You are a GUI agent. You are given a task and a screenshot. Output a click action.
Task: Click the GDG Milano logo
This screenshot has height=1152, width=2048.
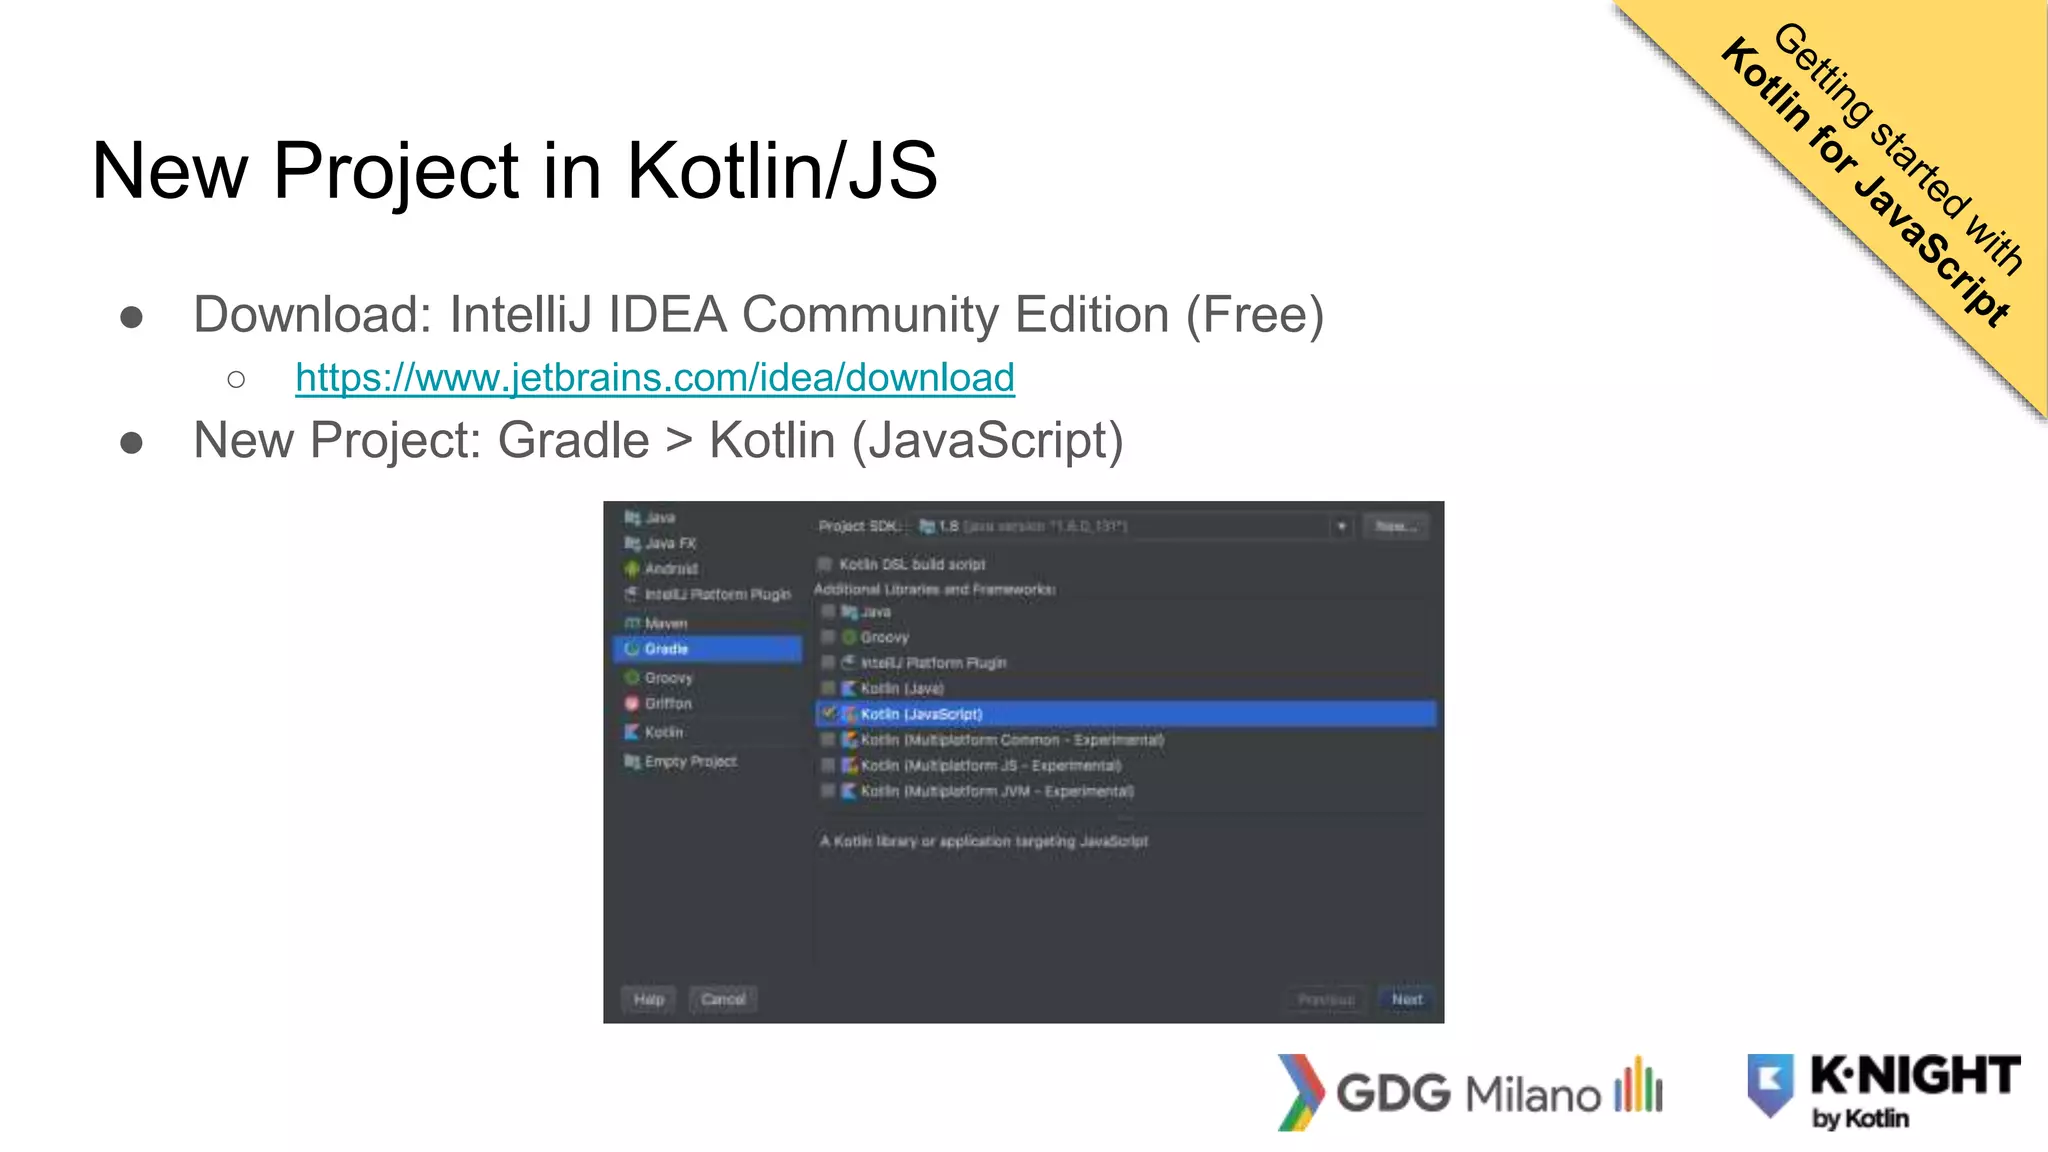pyautogui.click(x=1470, y=1092)
